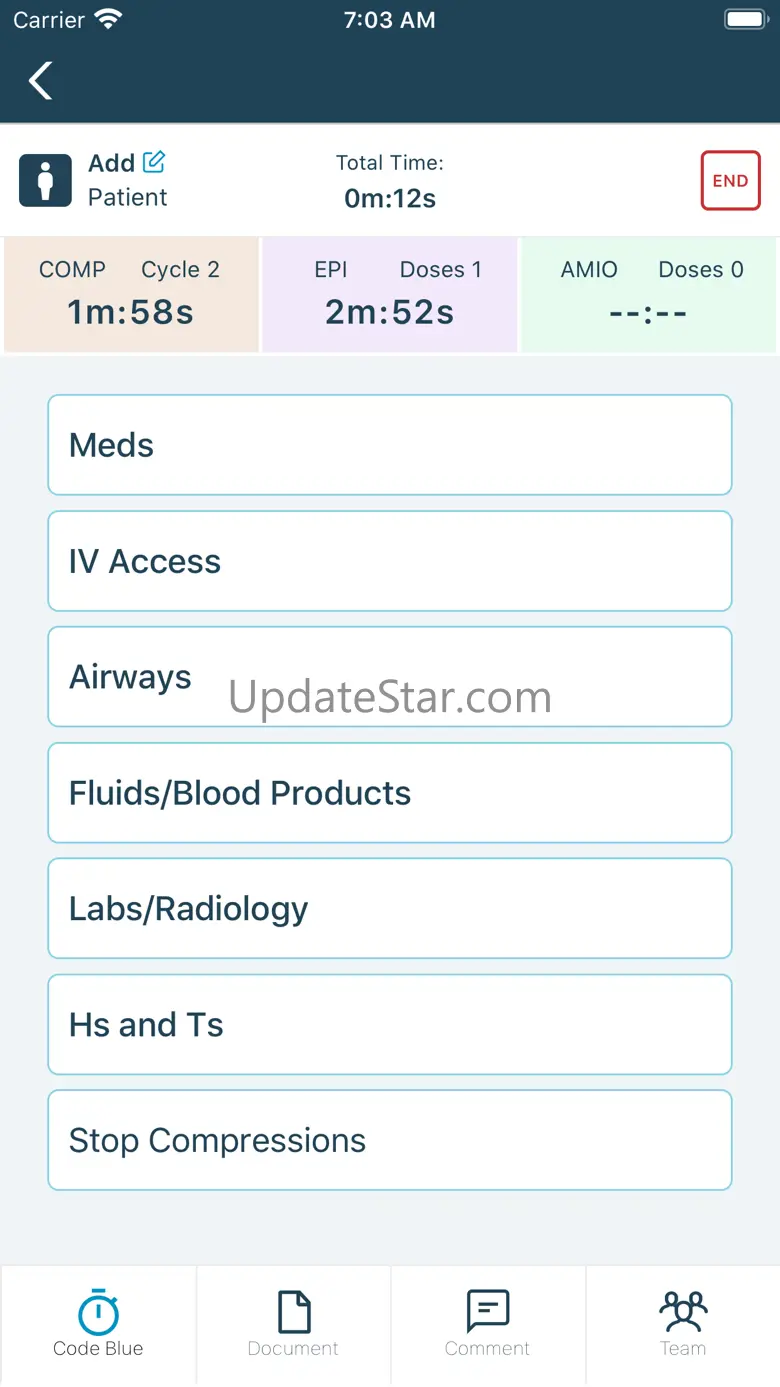Tap the back arrow icon
This screenshot has width=780, height=1387.
coord(41,81)
